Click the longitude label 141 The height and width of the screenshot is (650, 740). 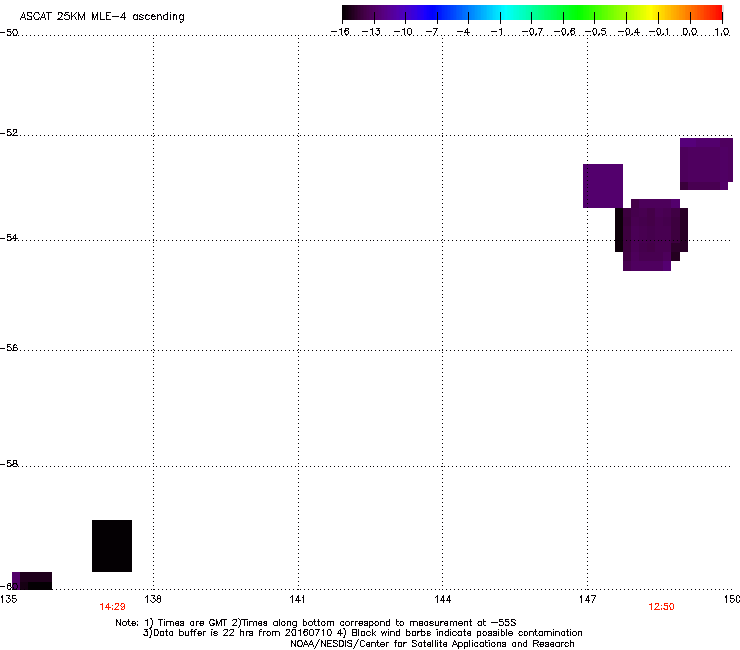(297, 599)
